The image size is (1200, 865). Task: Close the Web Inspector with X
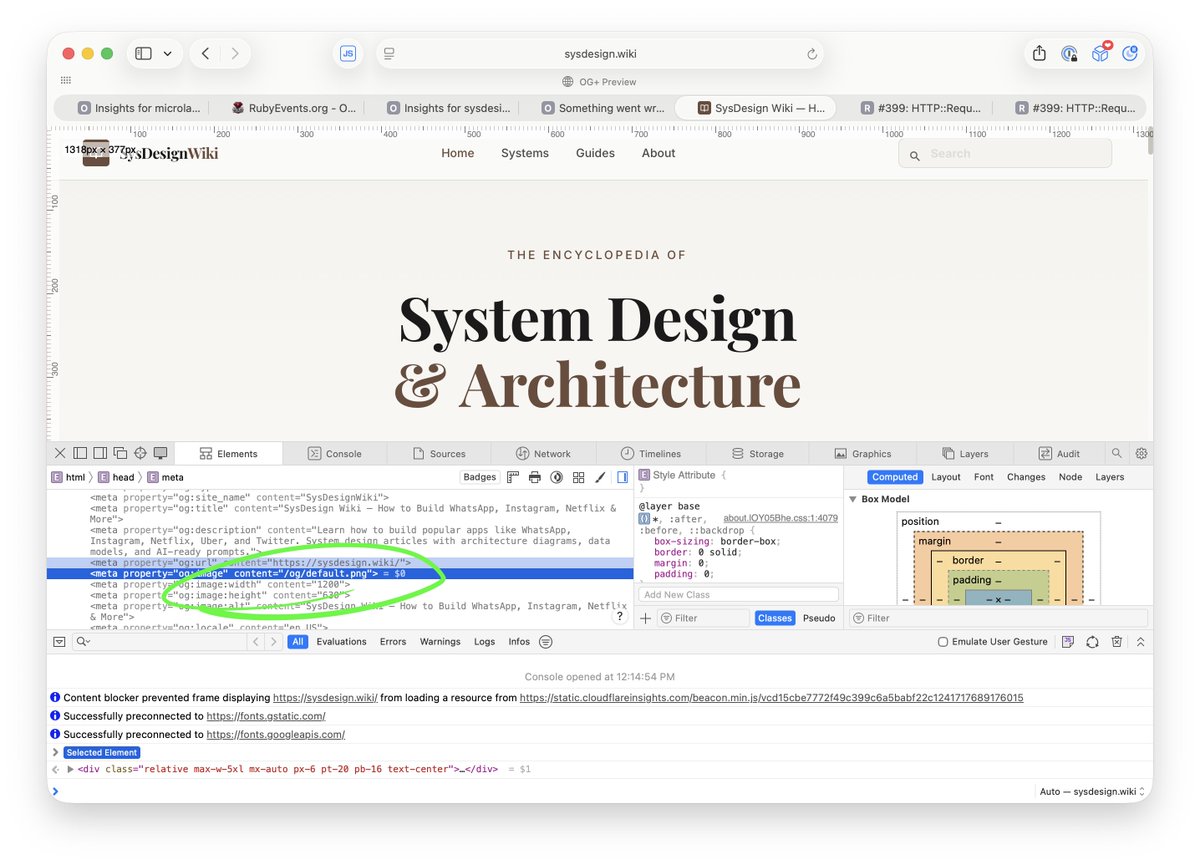click(x=60, y=453)
